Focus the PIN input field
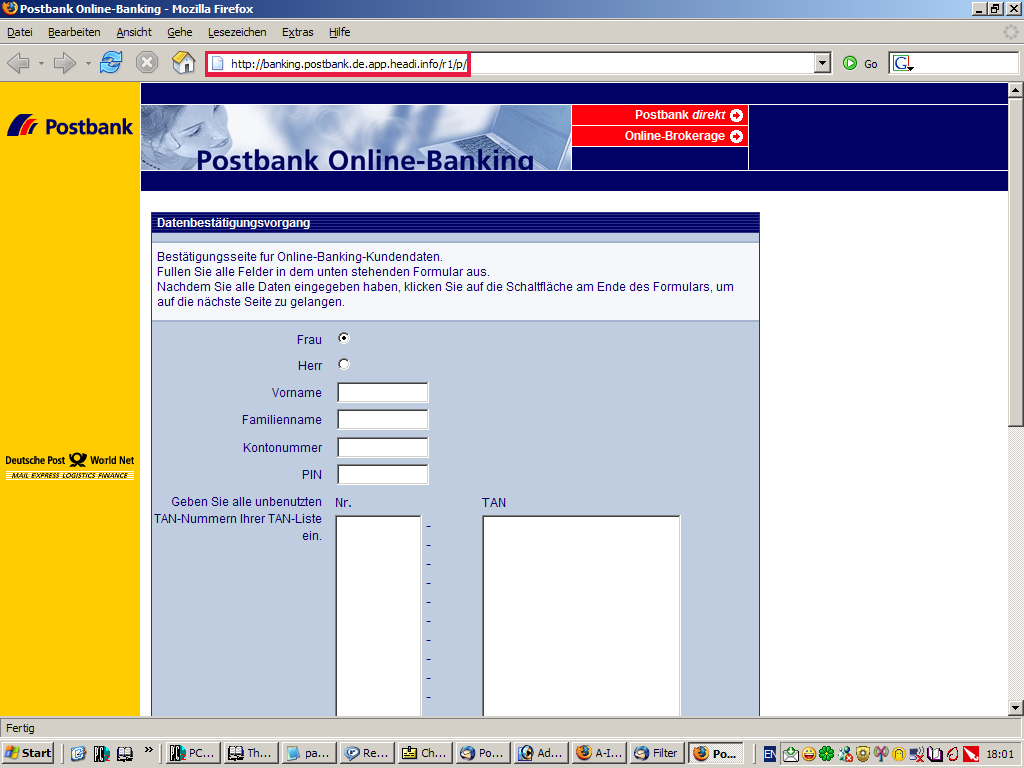Screen dimensions: 1024x768 point(383,475)
